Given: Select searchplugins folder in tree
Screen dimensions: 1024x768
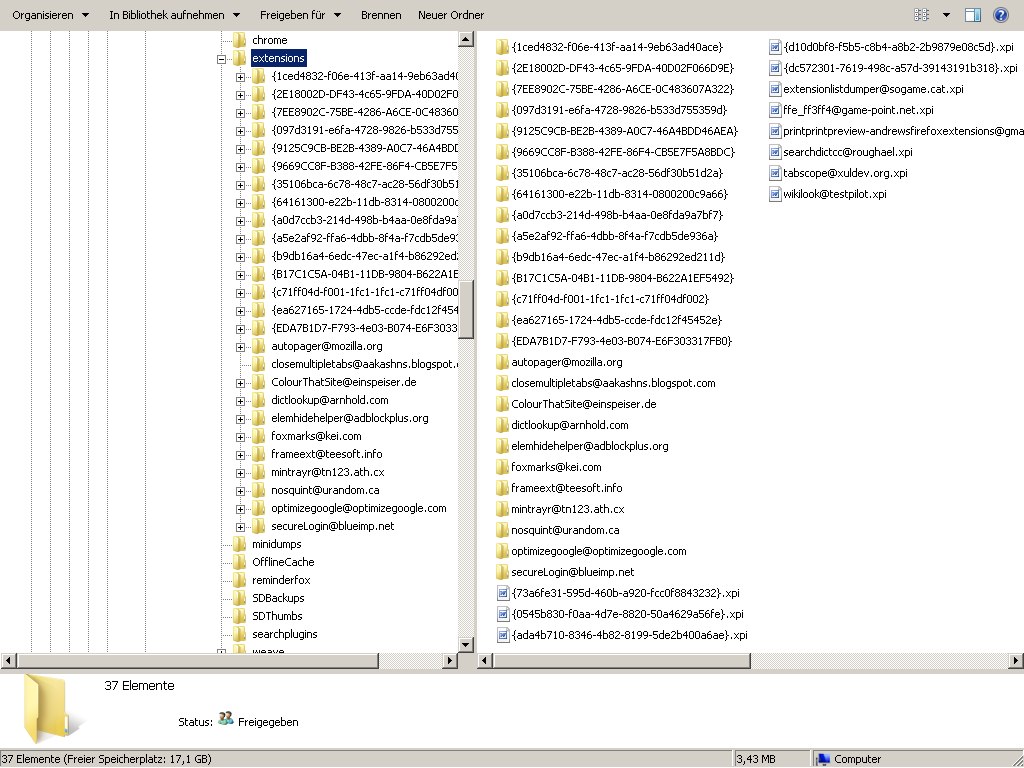Looking at the screenshot, I should coord(285,634).
